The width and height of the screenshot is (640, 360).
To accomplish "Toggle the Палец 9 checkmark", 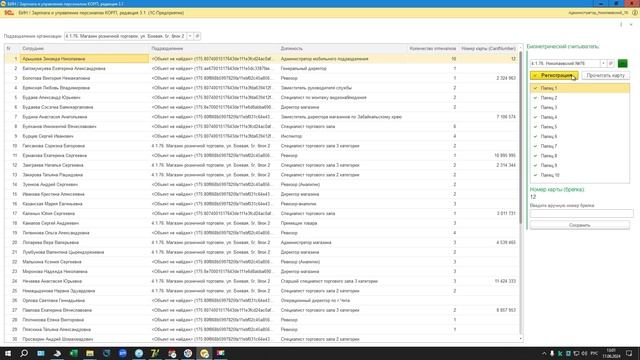I will pyautogui.click(x=535, y=165).
